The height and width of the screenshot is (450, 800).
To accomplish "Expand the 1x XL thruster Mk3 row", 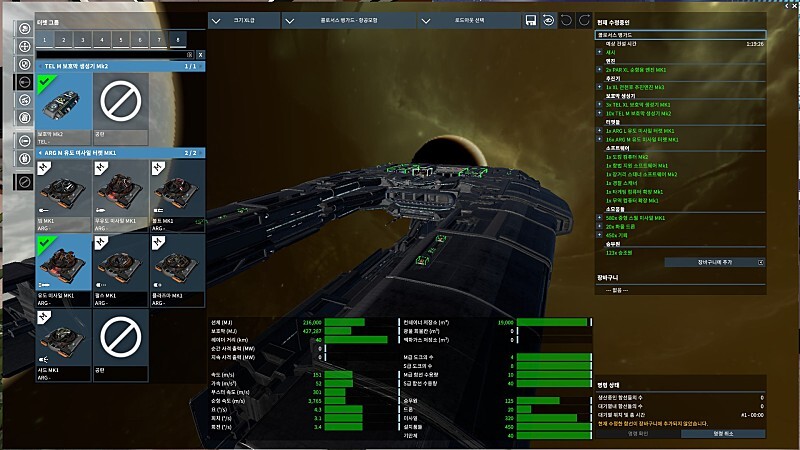I will [x=599, y=87].
